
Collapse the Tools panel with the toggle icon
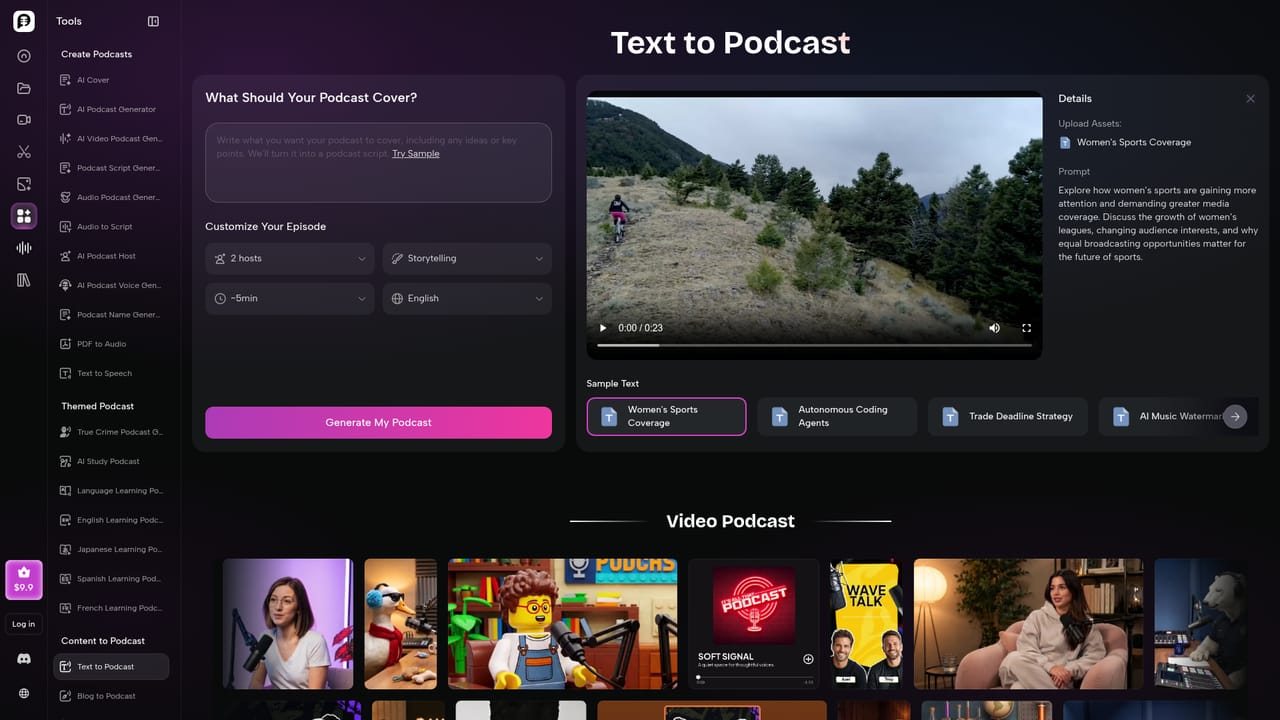click(x=153, y=21)
